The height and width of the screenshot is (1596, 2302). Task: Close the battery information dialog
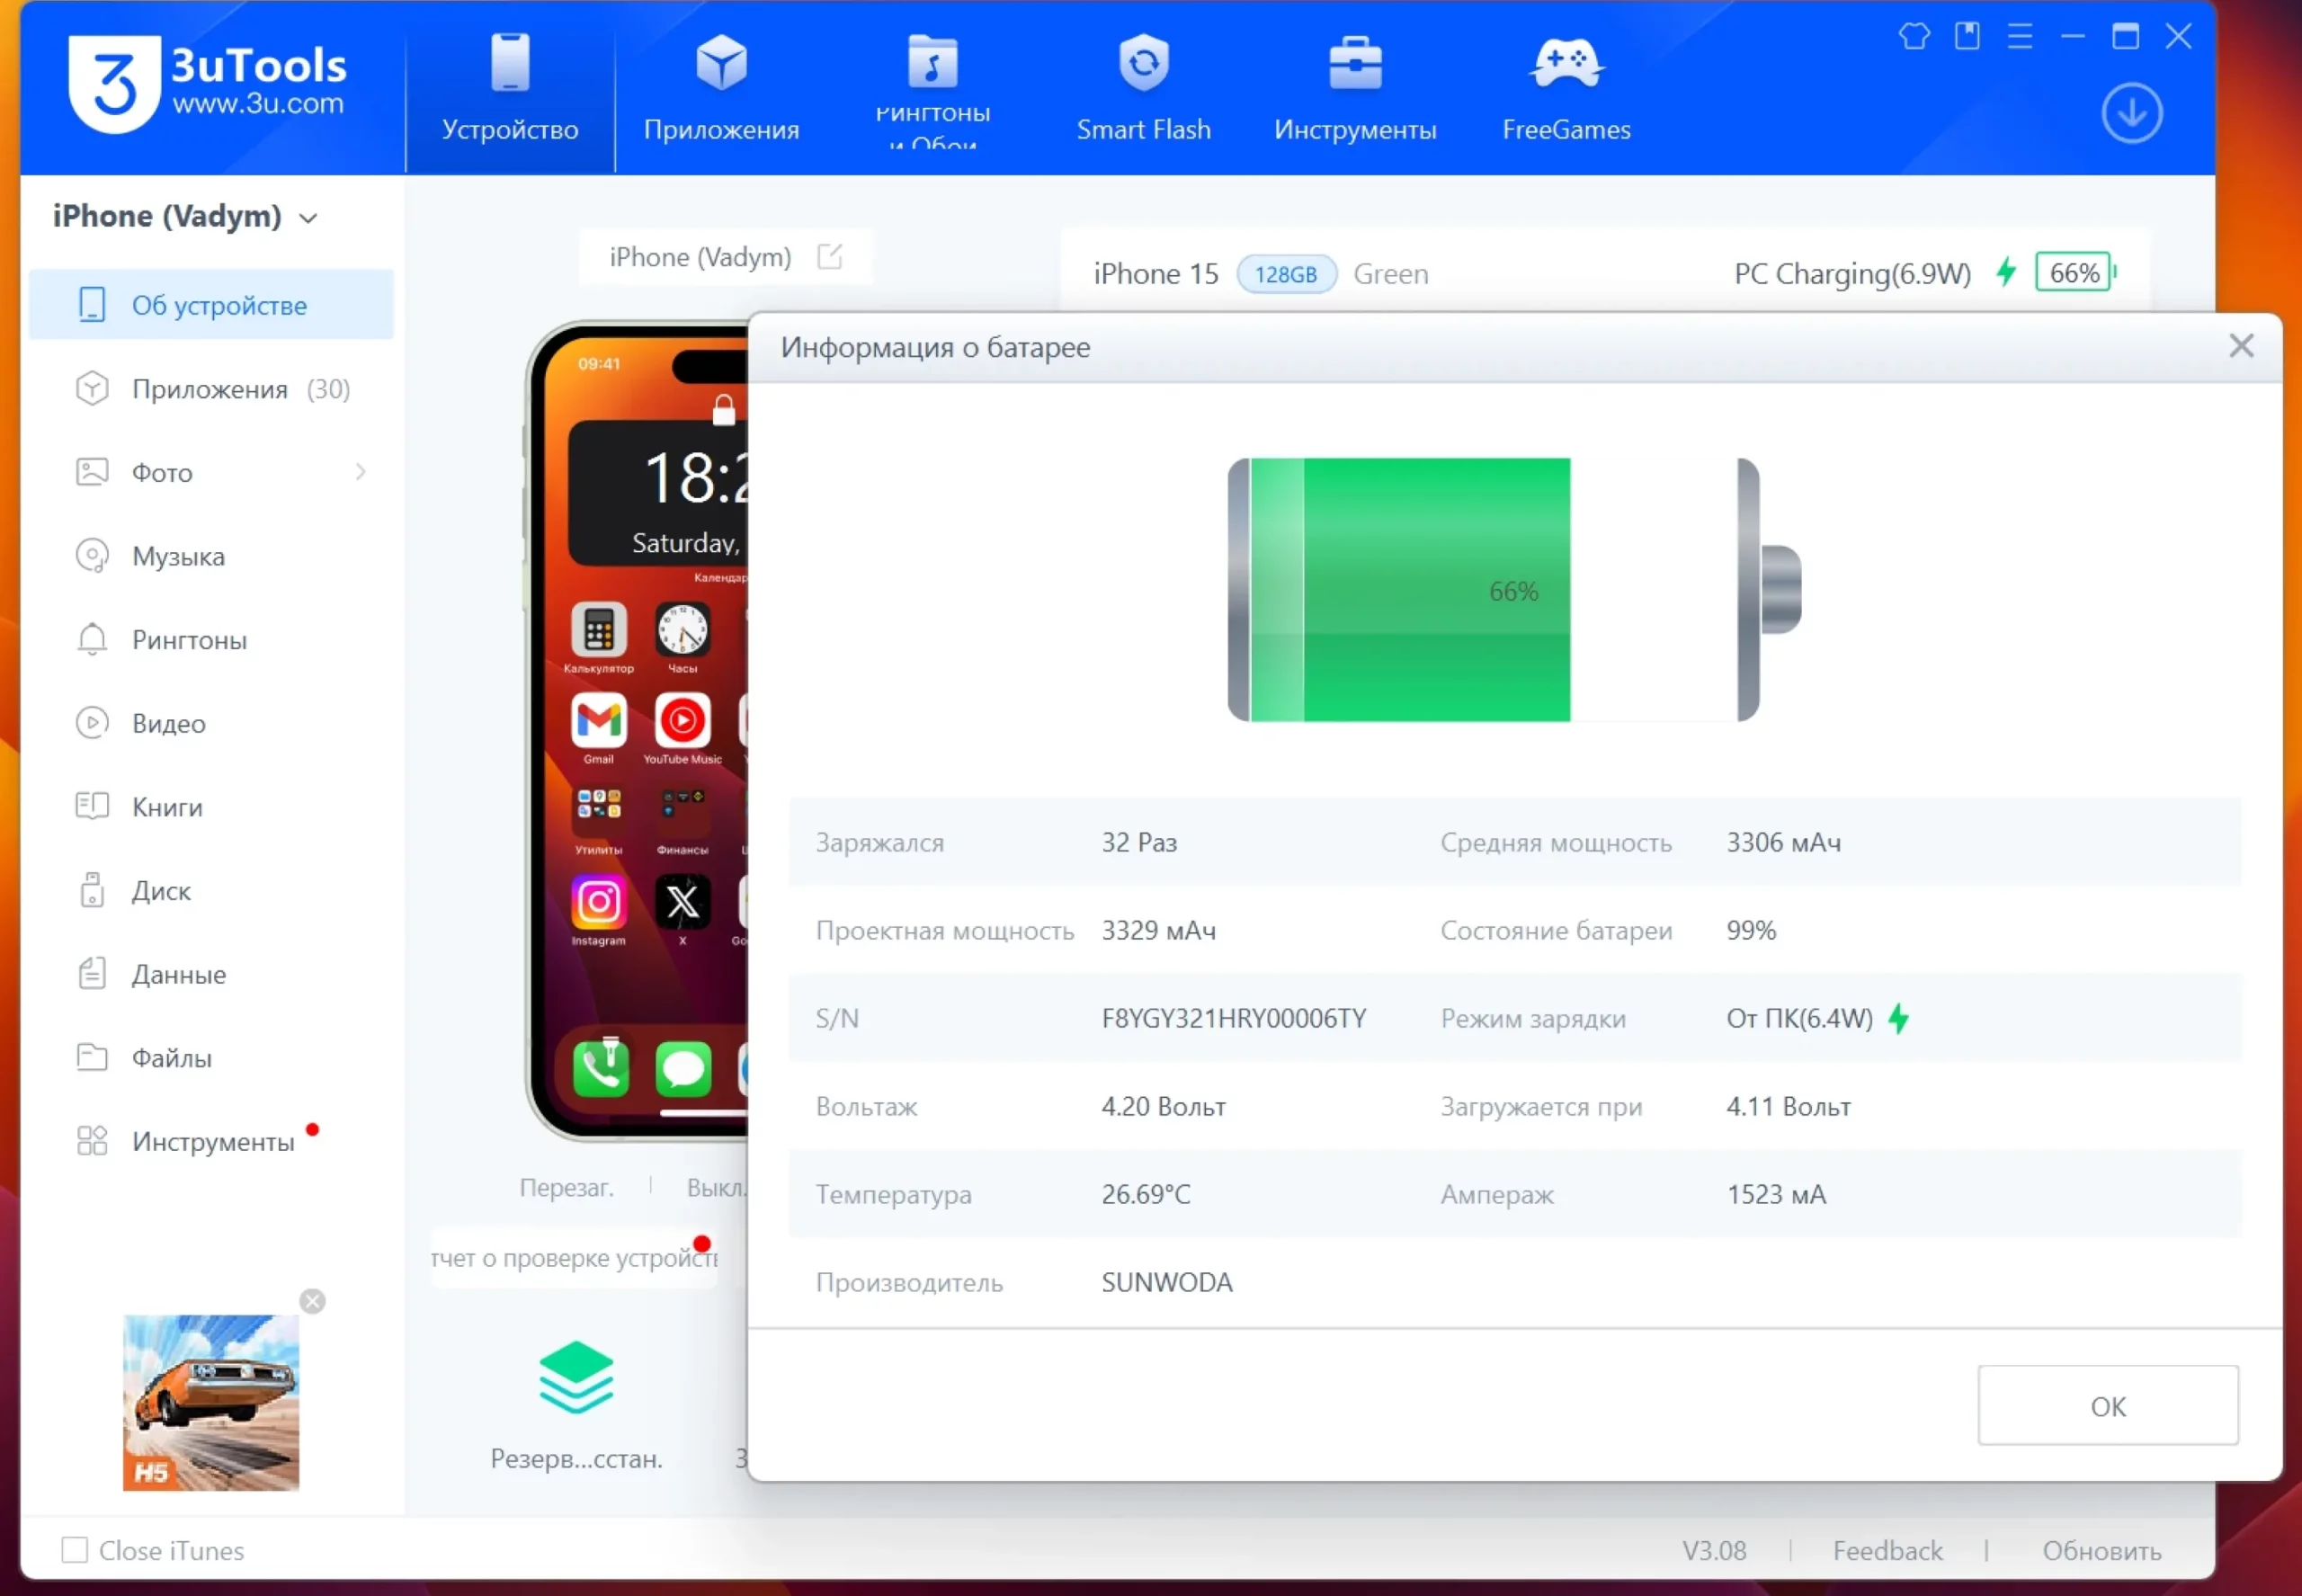tap(2240, 346)
